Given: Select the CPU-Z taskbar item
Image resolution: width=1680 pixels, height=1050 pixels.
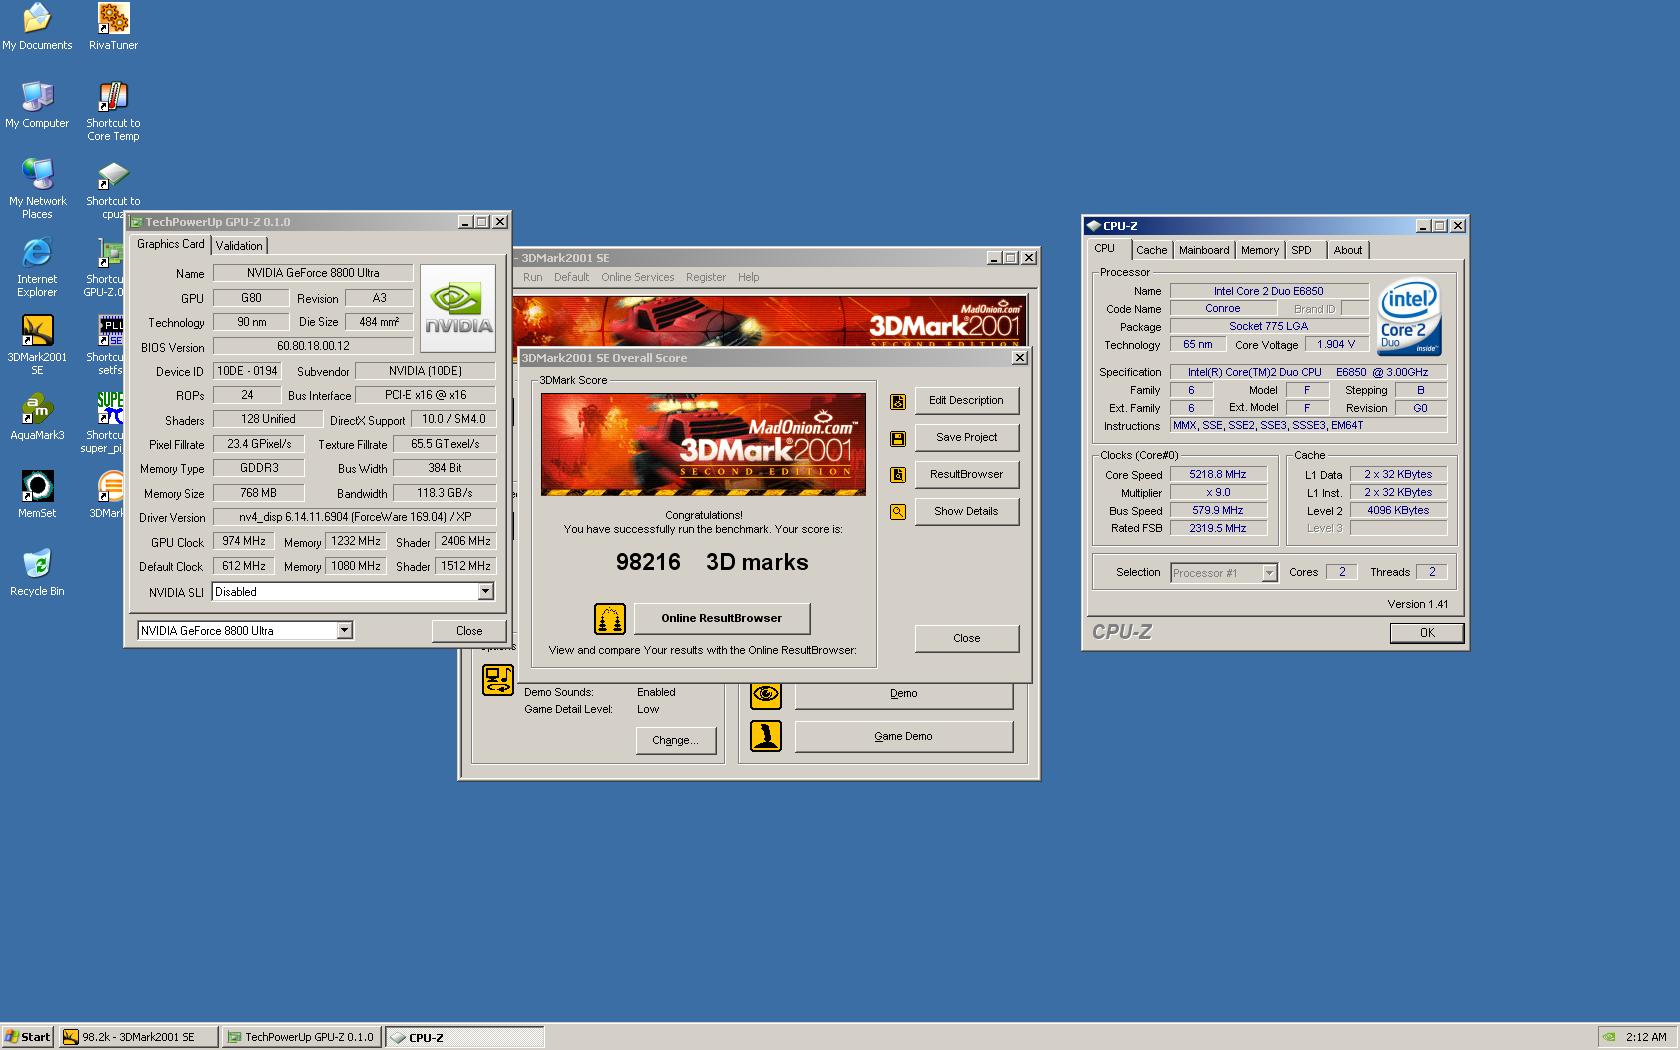Looking at the screenshot, I should pyautogui.click(x=465, y=1037).
